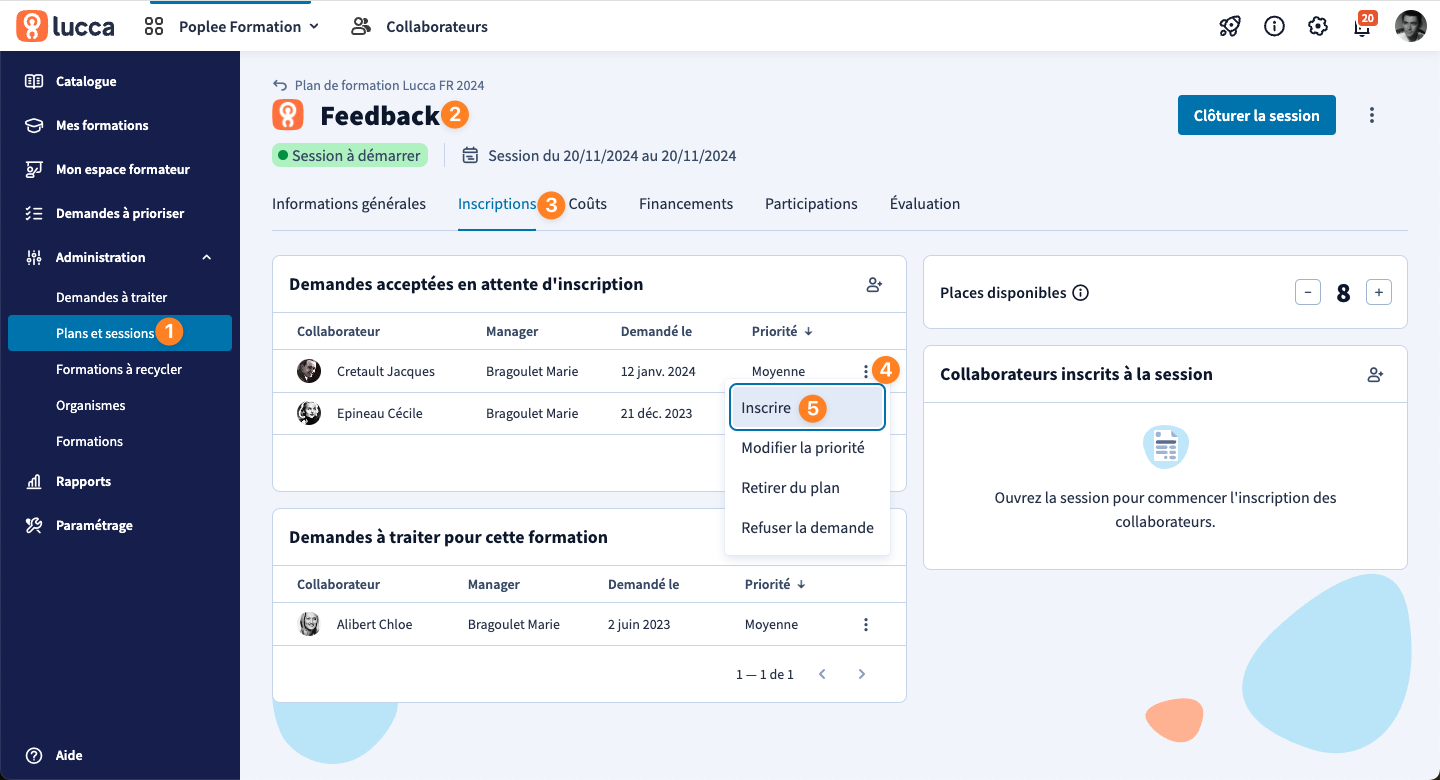
Task: Click the Administration sliders icon
Action: click(x=34, y=257)
